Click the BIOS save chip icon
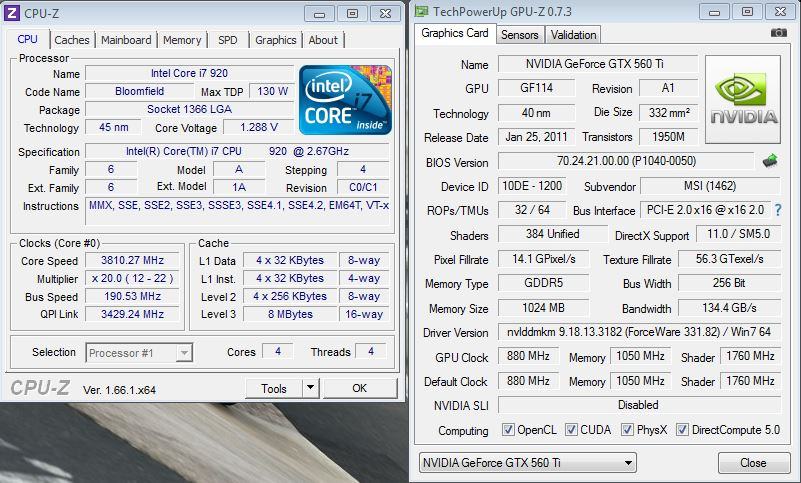Image resolution: width=801 pixels, height=483 pixels. pos(769,160)
